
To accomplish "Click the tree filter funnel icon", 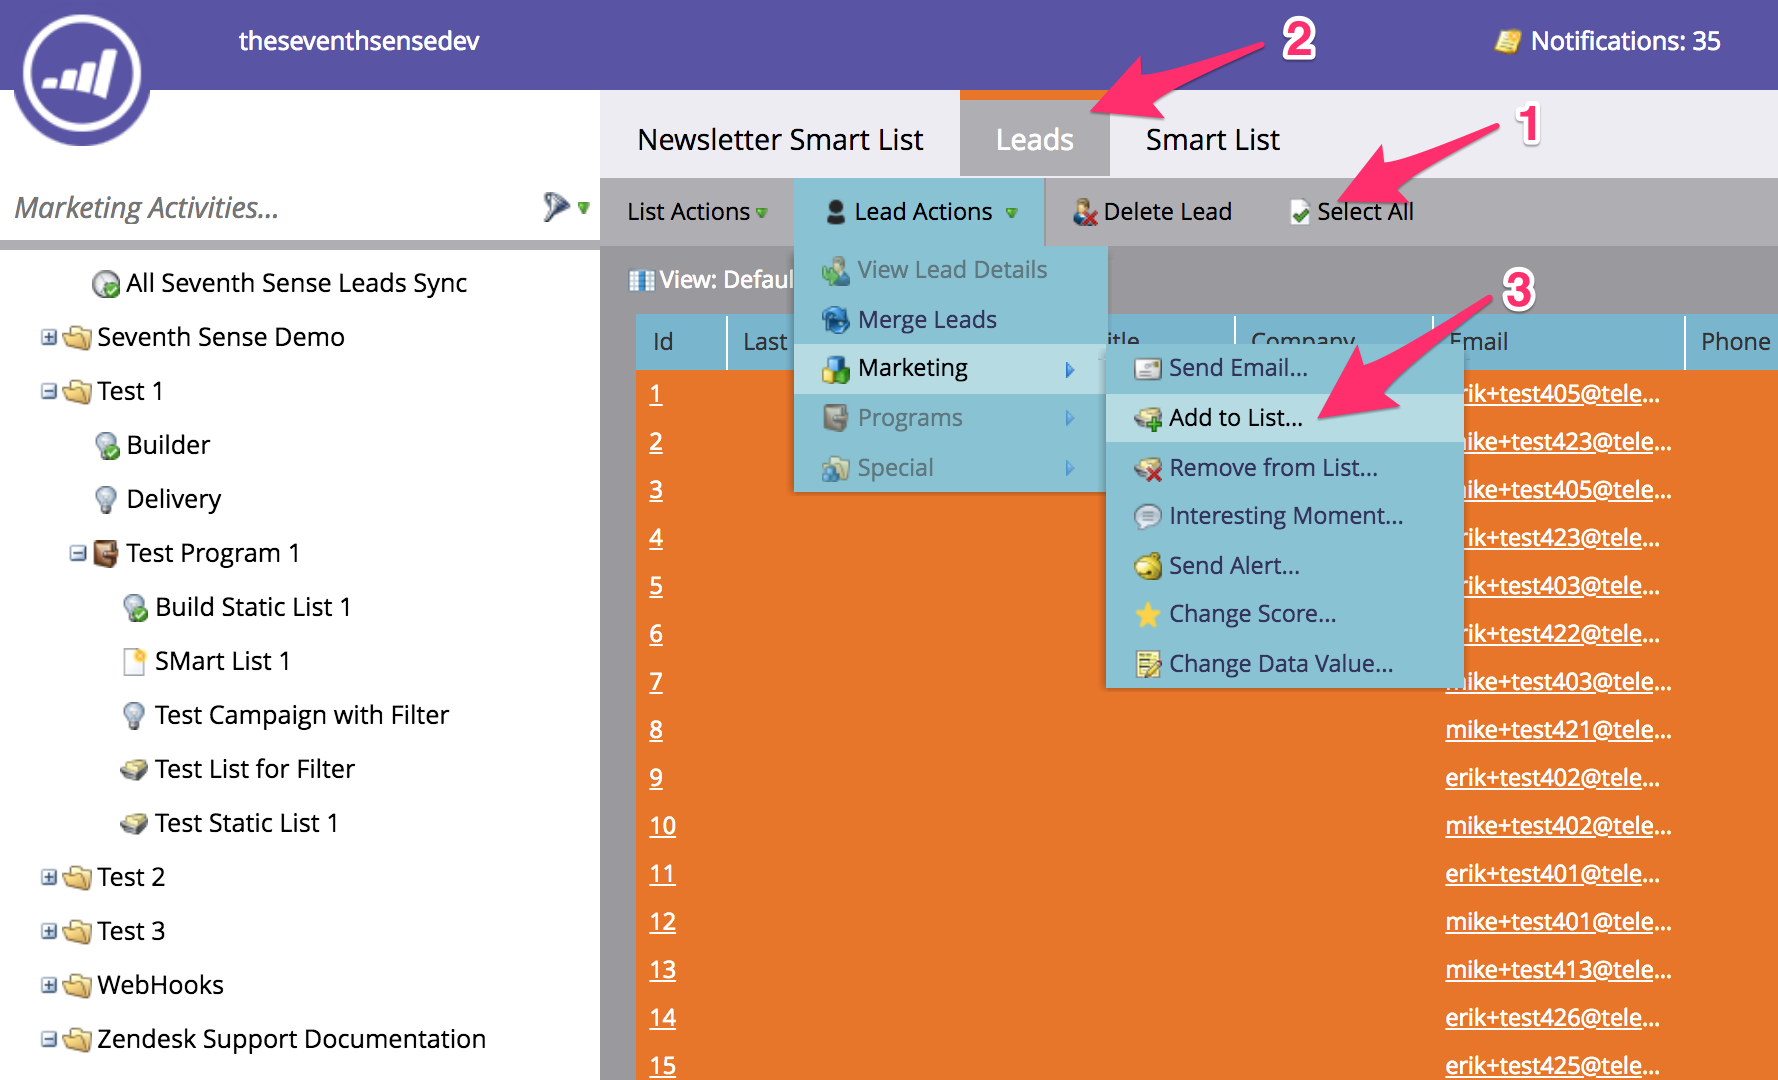I will (x=556, y=207).
